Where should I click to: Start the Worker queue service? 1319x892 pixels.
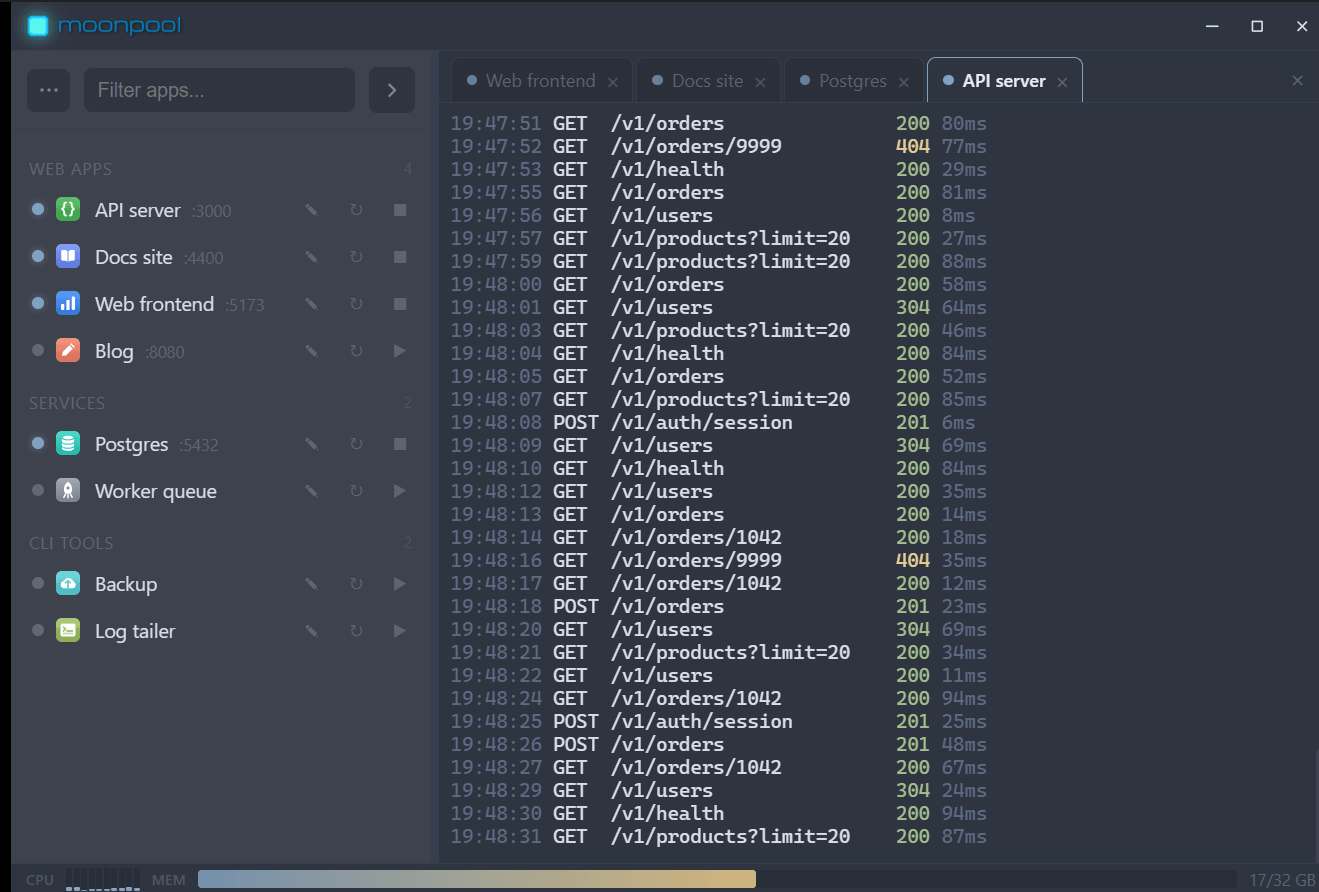coord(400,491)
